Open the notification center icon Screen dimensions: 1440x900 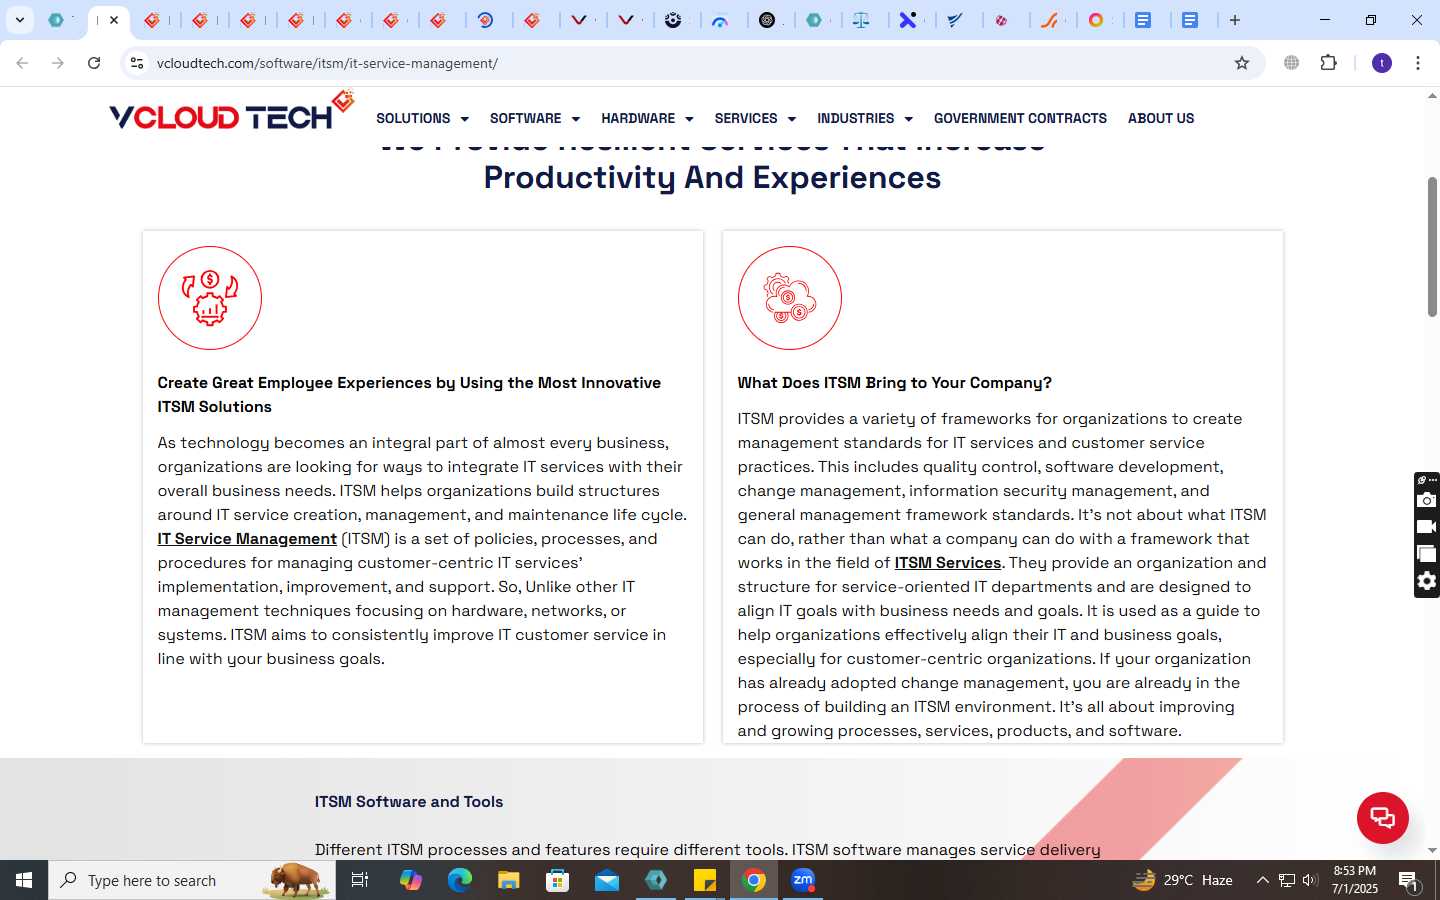pyautogui.click(x=1409, y=881)
